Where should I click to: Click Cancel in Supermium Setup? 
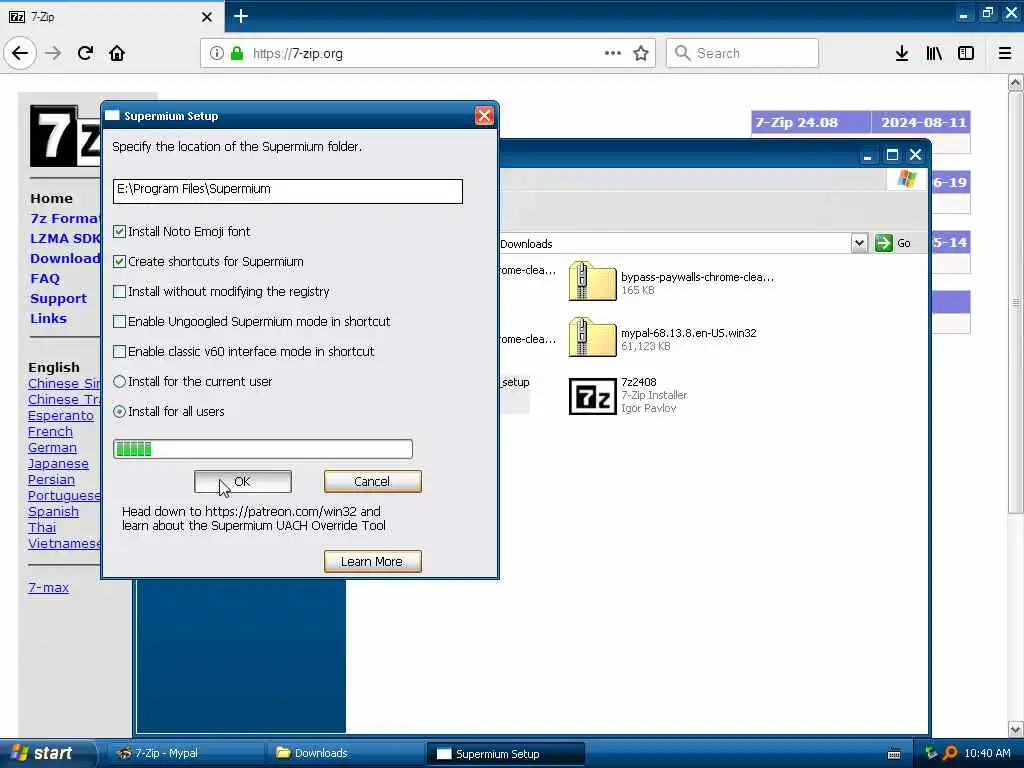372,481
